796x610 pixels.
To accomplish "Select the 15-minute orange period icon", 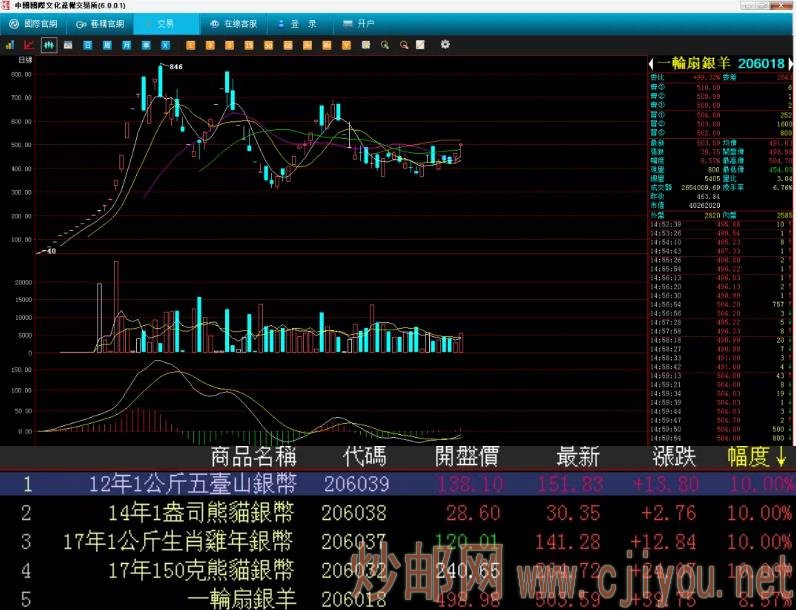I will (249, 45).
